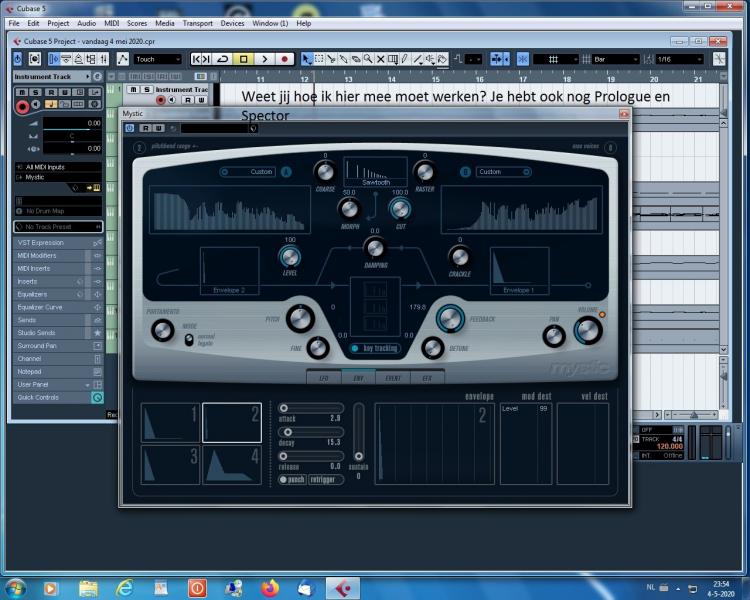The width and height of the screenshot is (750, 600).
Task: Expand the Notepad section
Action: click(58, 371)
